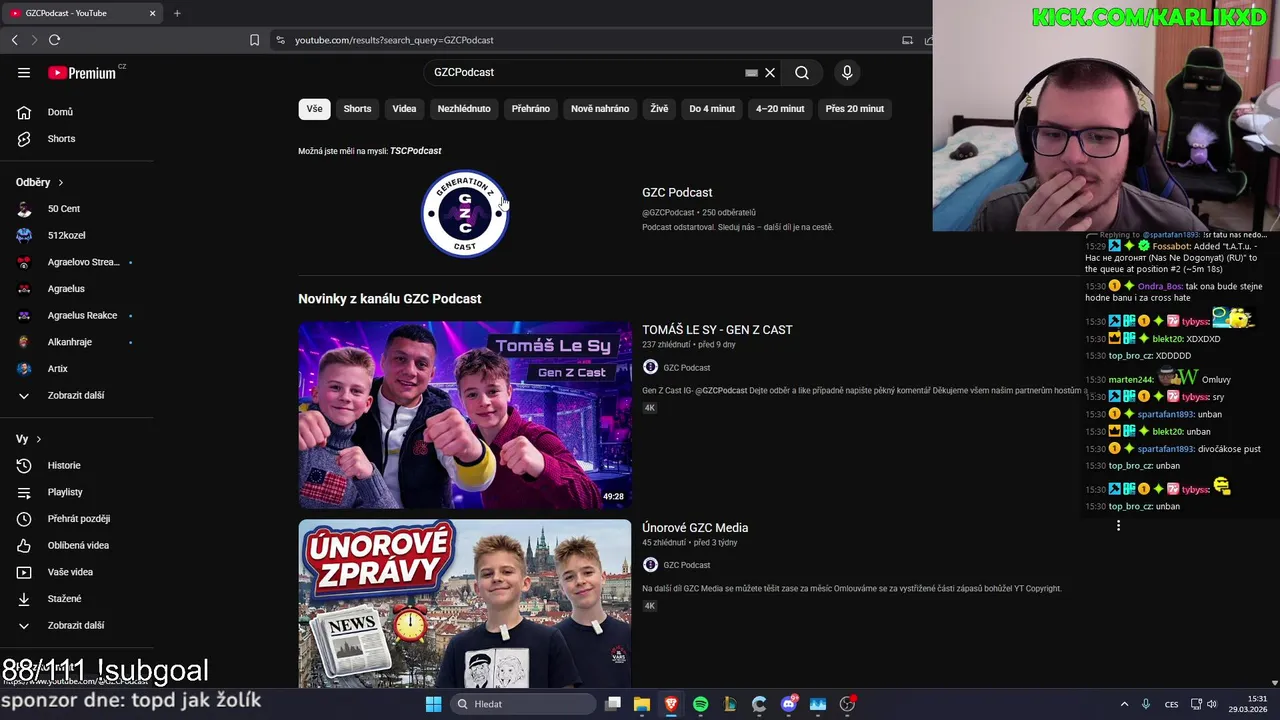The width and height of the screenshot is (1280, 720).
Task: Open Discord from the taskbar
Action: pyautogui.click(x=789, y=704)
